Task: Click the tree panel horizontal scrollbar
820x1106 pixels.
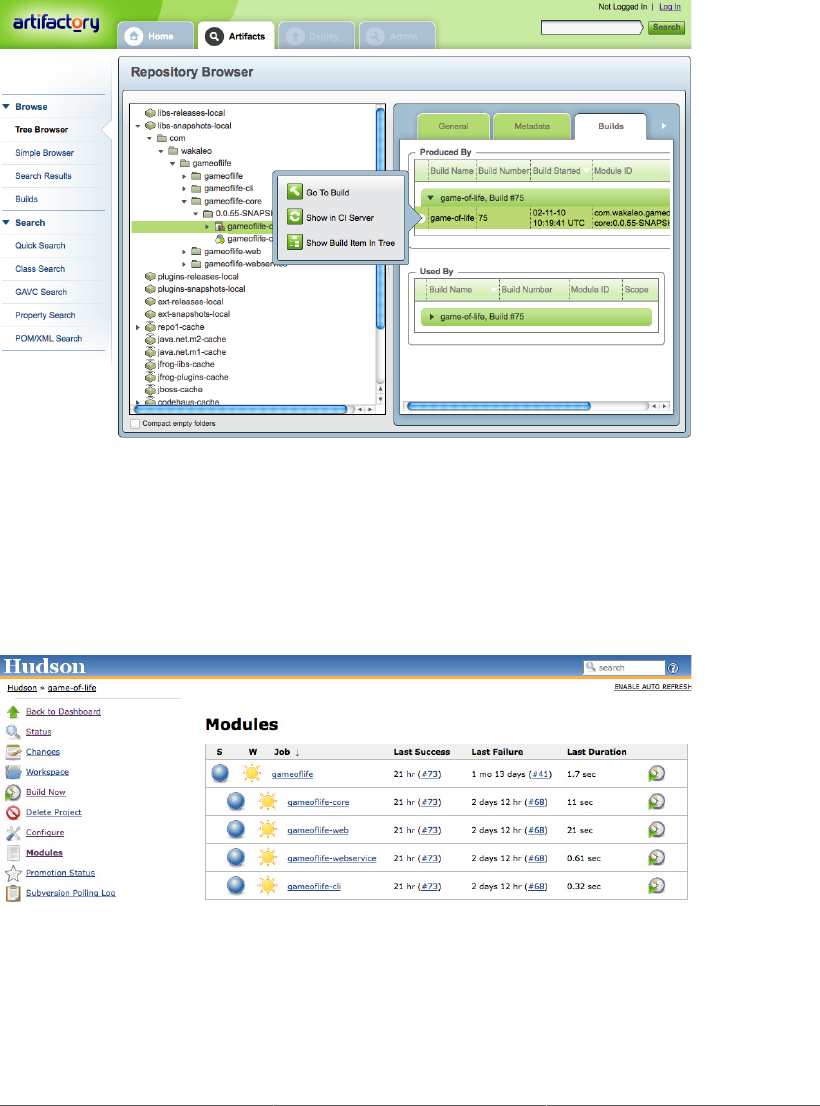Action: point(240,409)
